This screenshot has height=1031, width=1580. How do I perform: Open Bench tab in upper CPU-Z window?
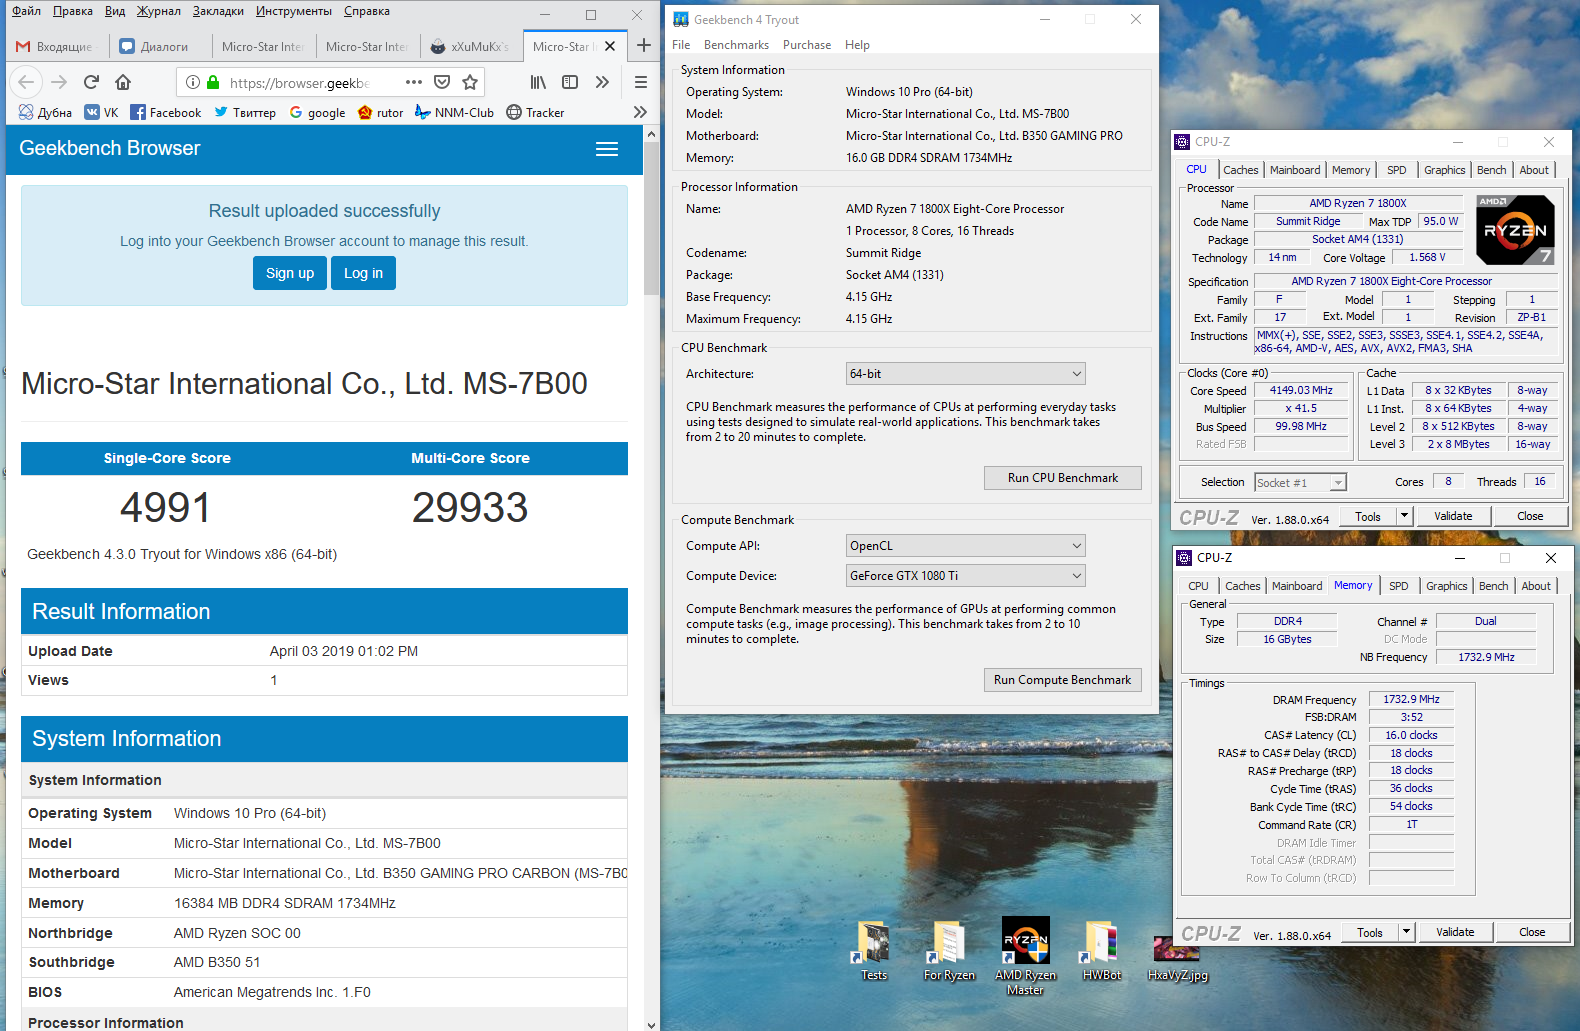[x=1491, y=170]
